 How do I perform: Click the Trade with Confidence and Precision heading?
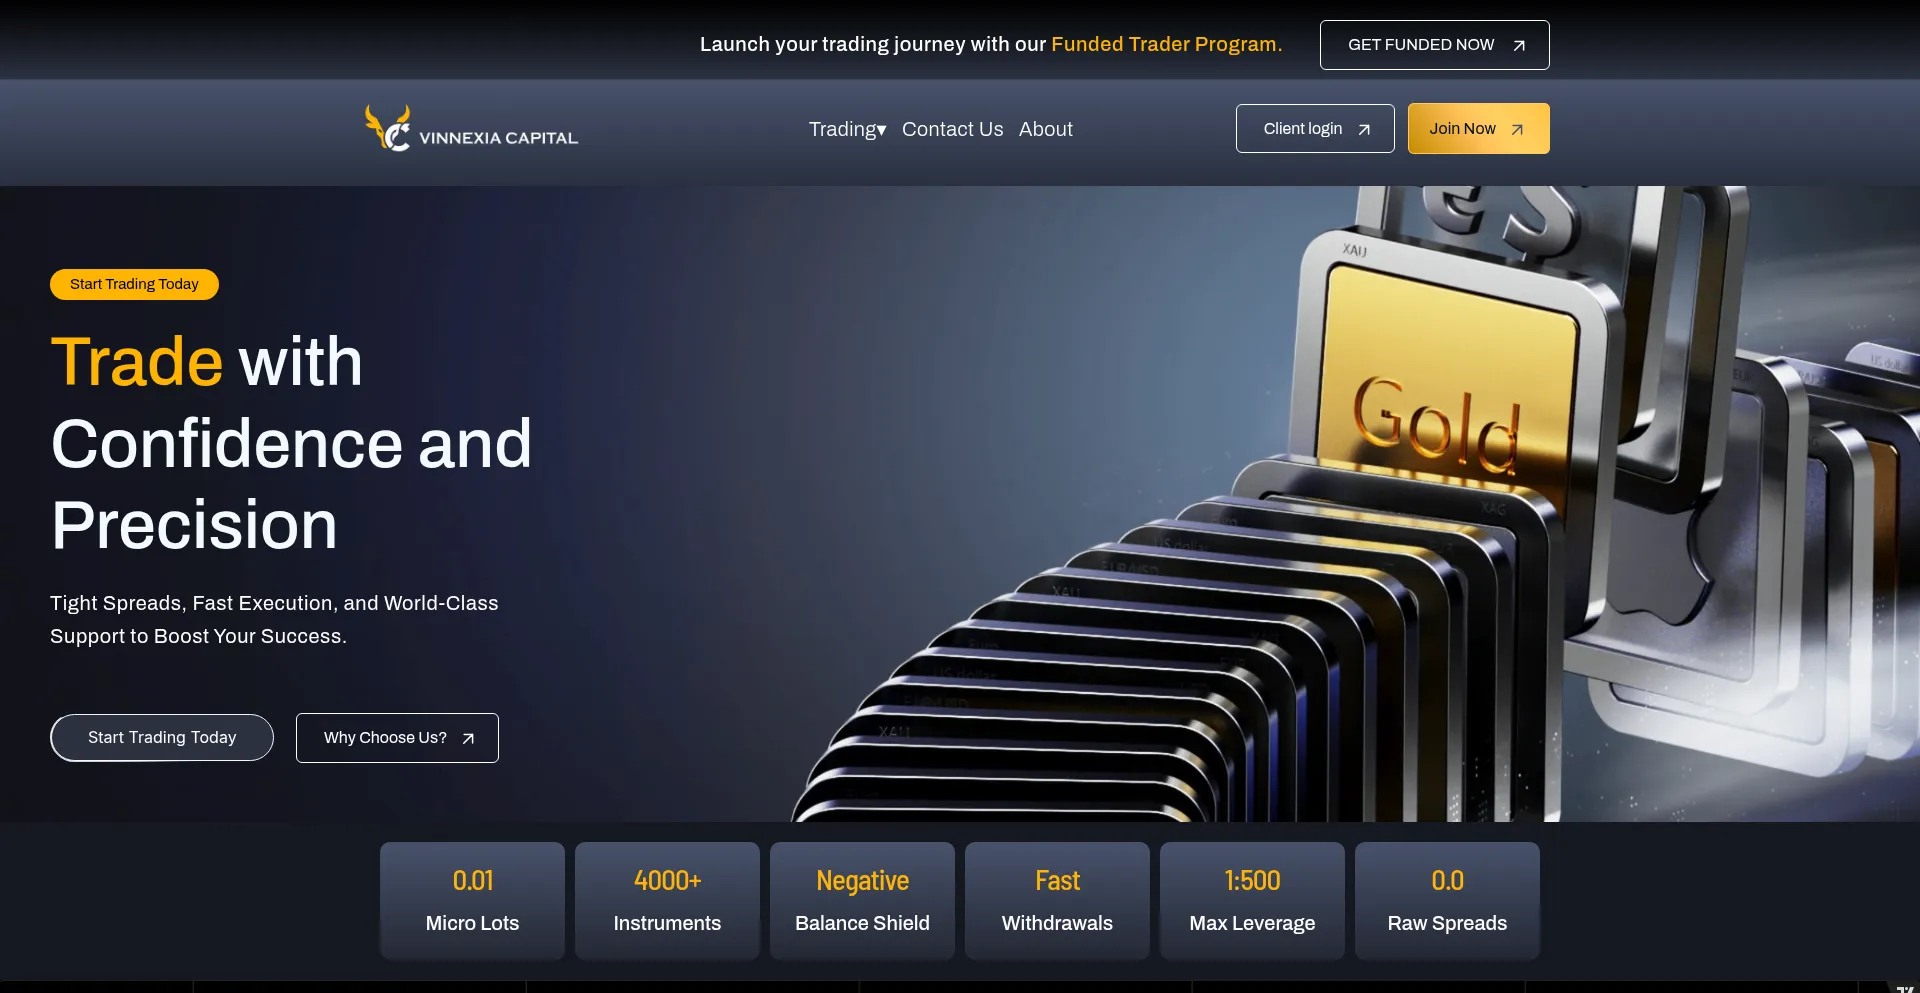pyautogui.click(x=291, y=443)
